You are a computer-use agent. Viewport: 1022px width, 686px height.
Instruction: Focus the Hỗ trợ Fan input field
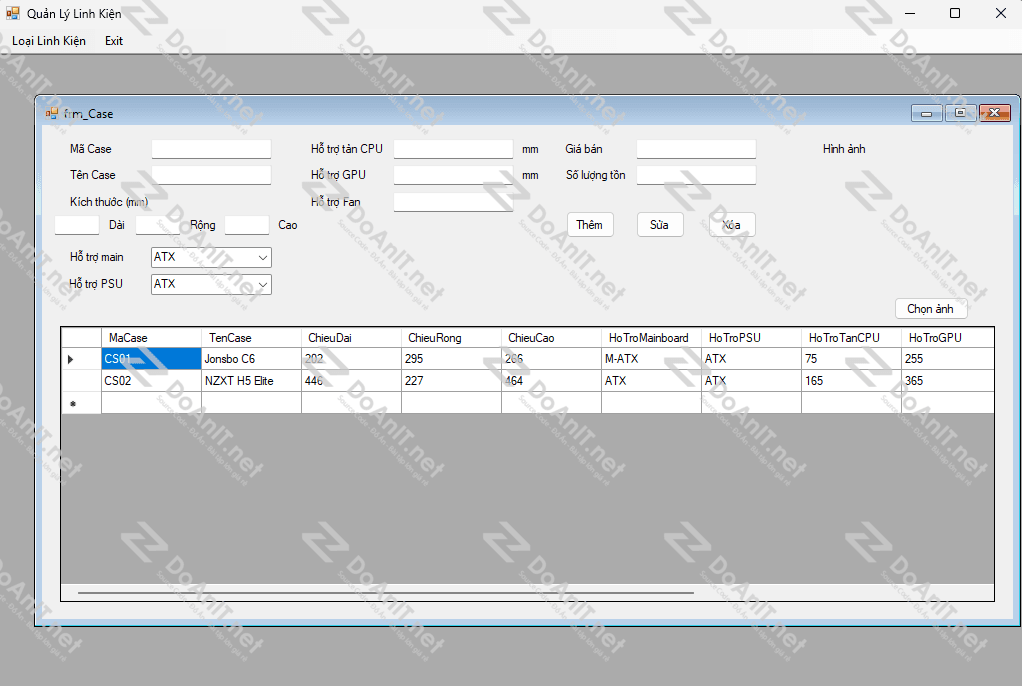pyautogui.click(x=453, y=202)
